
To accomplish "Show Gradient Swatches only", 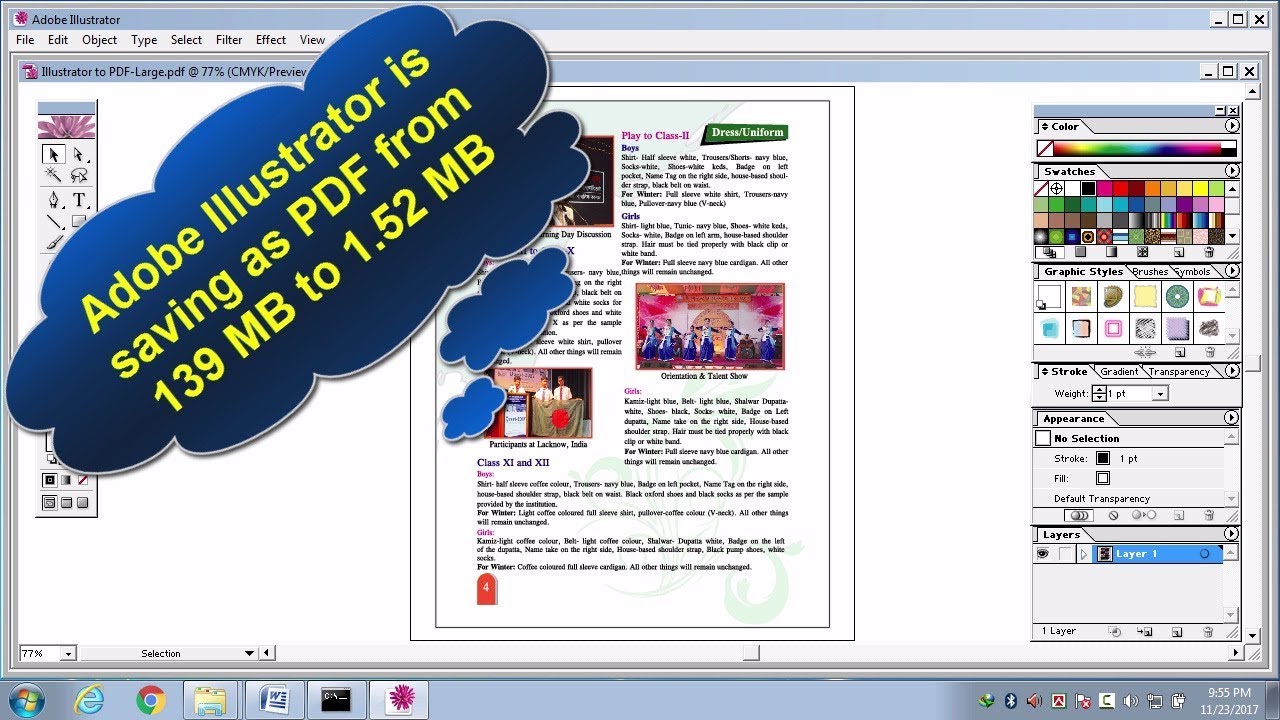I will (x=1111, y=252).
